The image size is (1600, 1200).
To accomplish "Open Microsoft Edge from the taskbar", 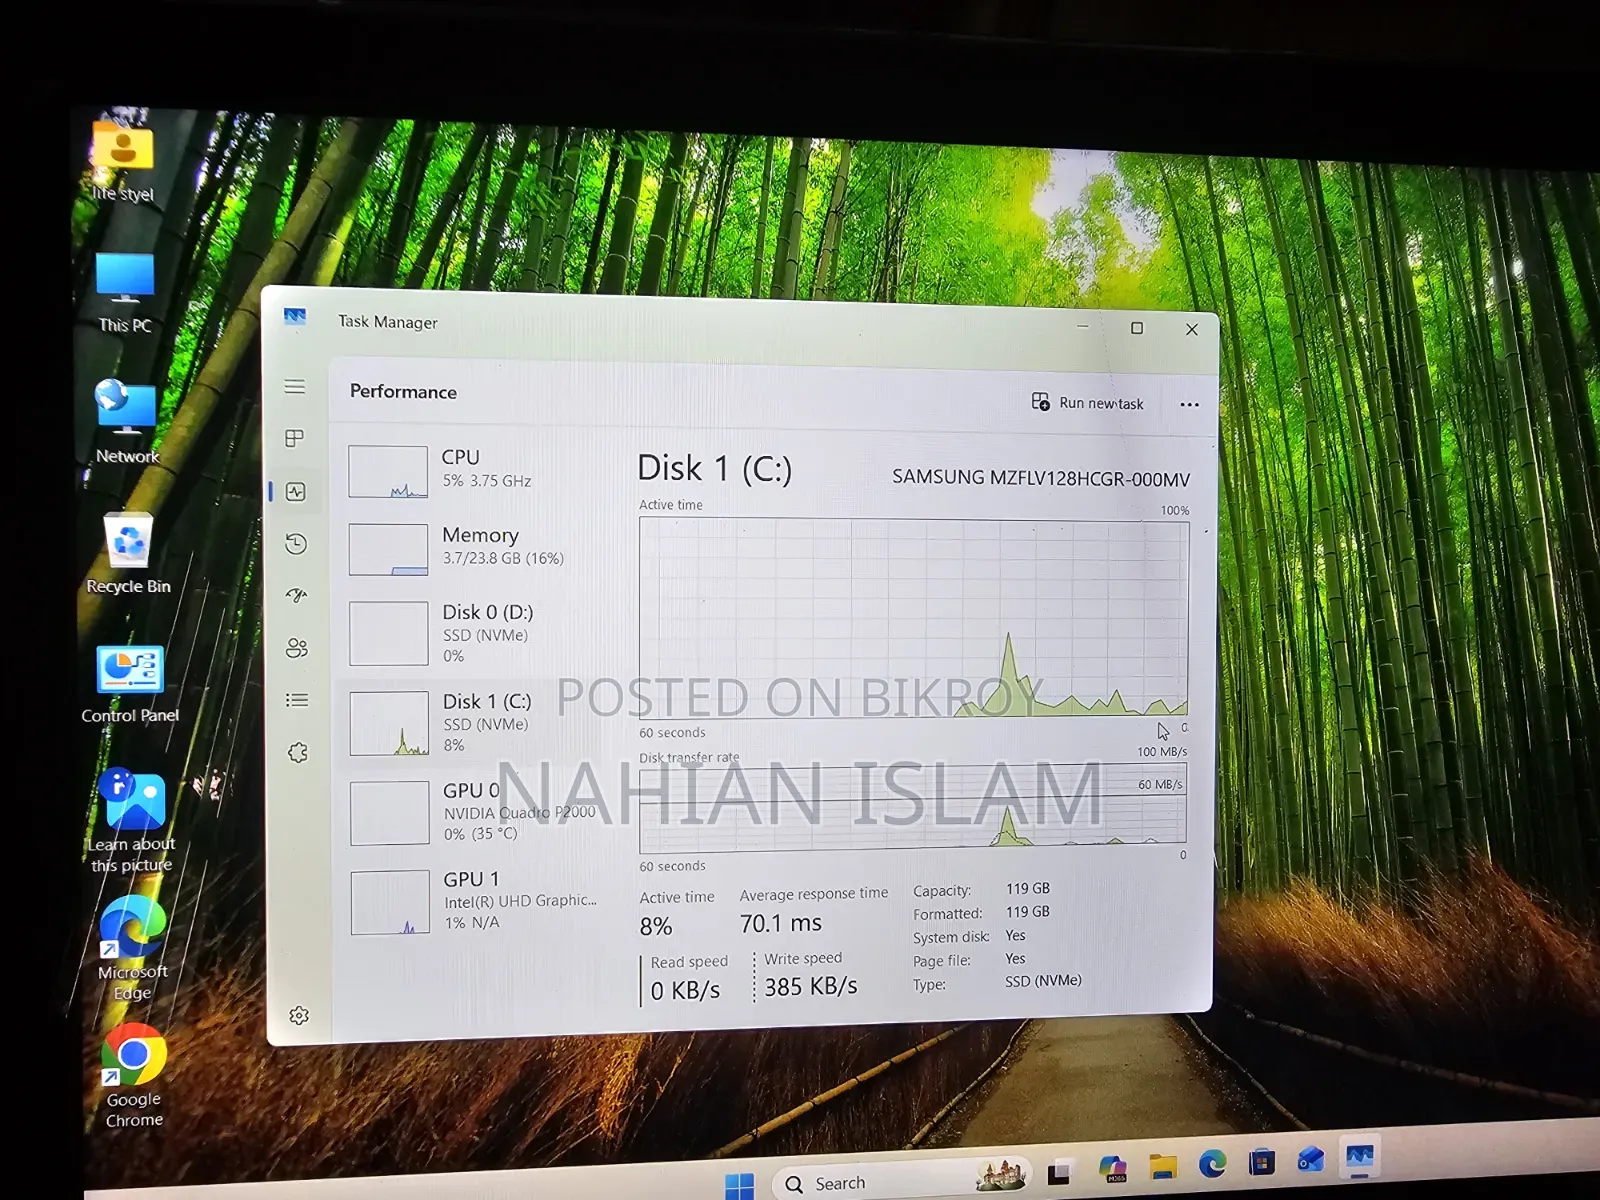I will pyautogui.click(x=1212, y=1164).
